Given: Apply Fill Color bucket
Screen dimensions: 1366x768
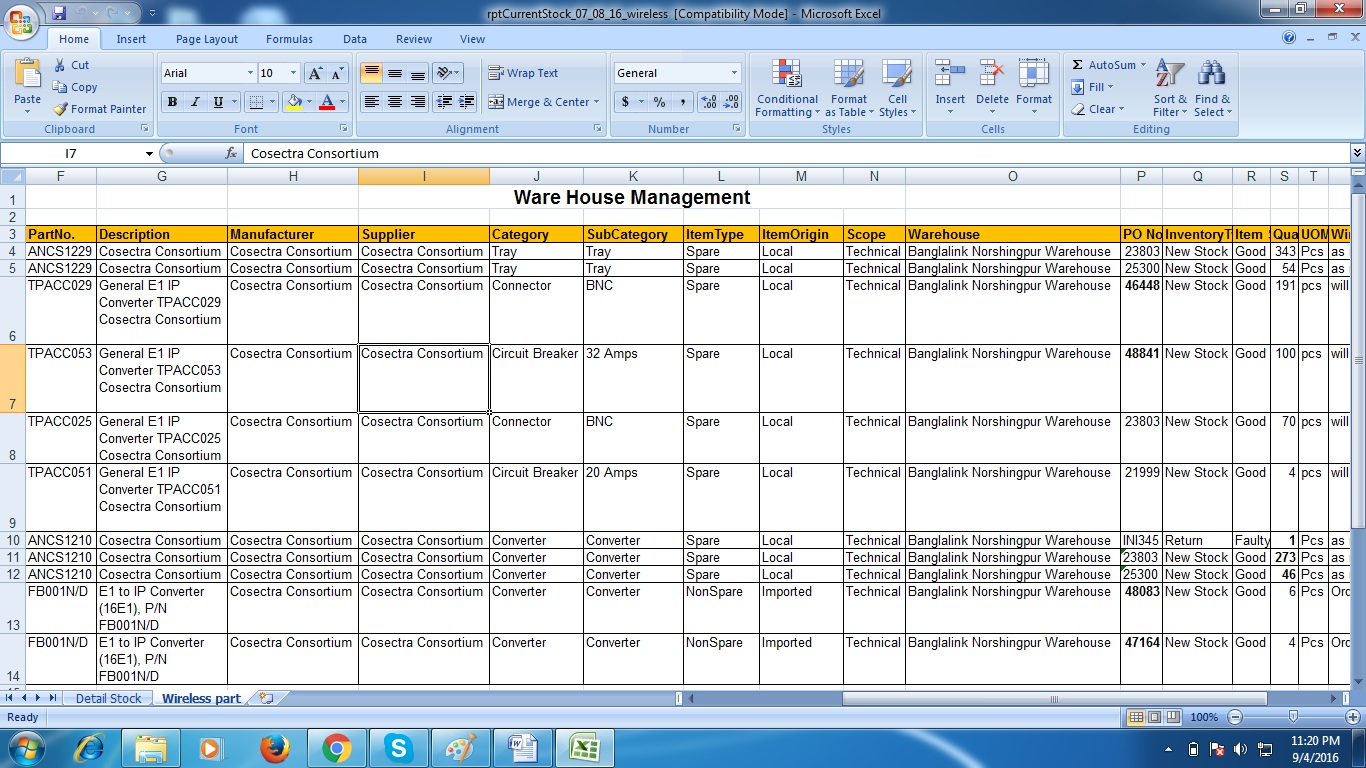Looking at the screenshot, I should [x=294, y=102].
